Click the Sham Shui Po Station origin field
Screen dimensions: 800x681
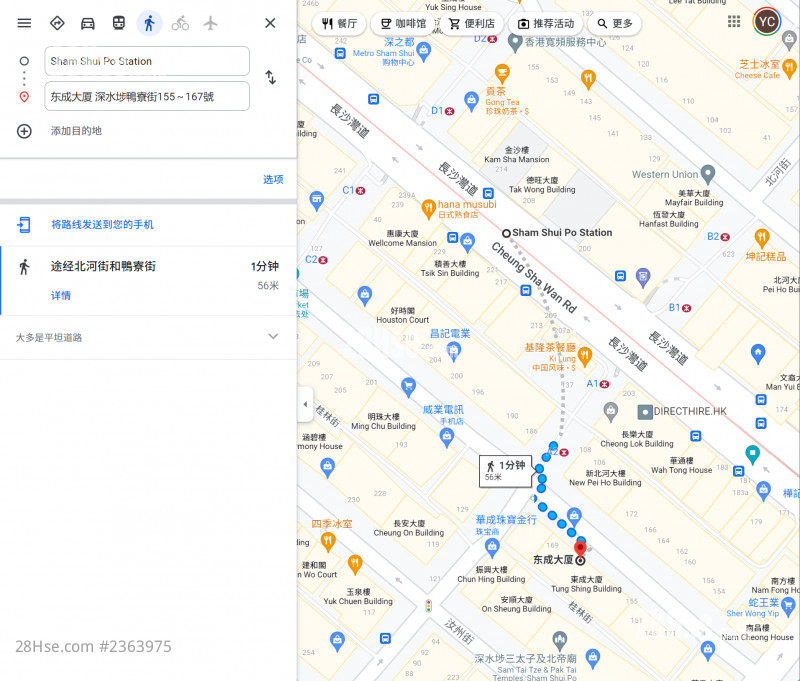click(147, 61)
